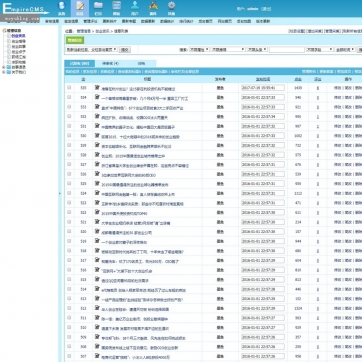Switch to the 已发布 (535) tab

(x=79, y=63)
